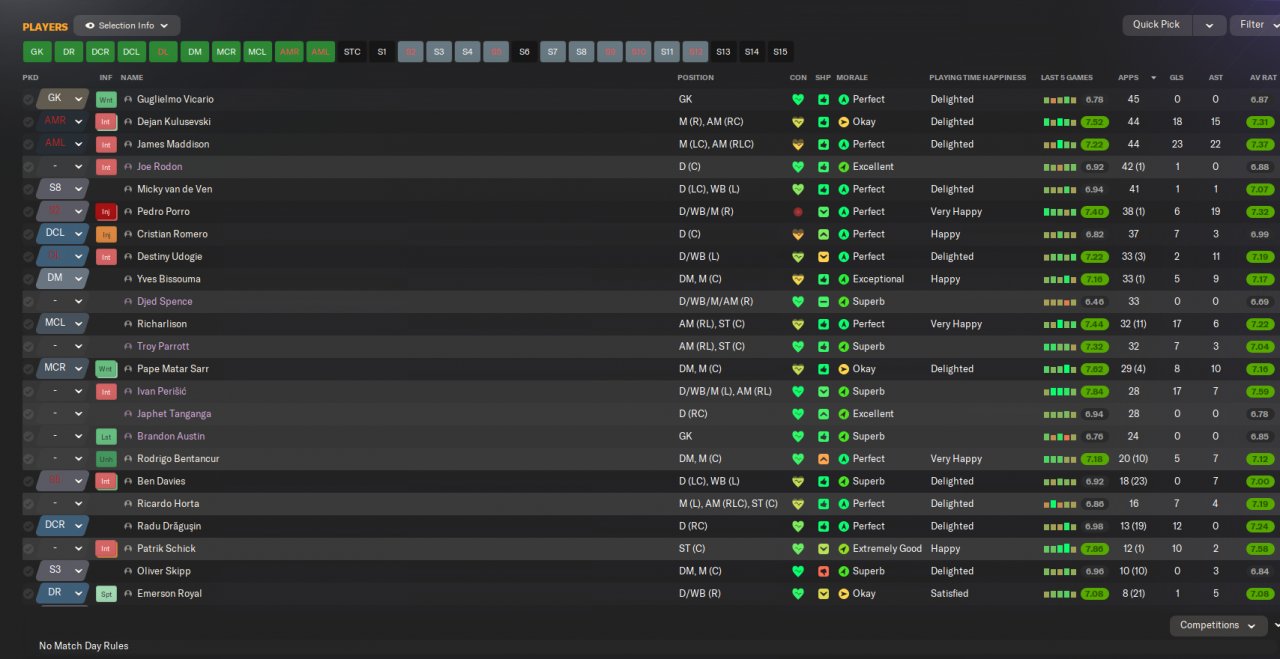Click Patrik Schick's 7.58 average rating pill
The width and height of the screenshot is (1280, 659).
point(1260,549)
